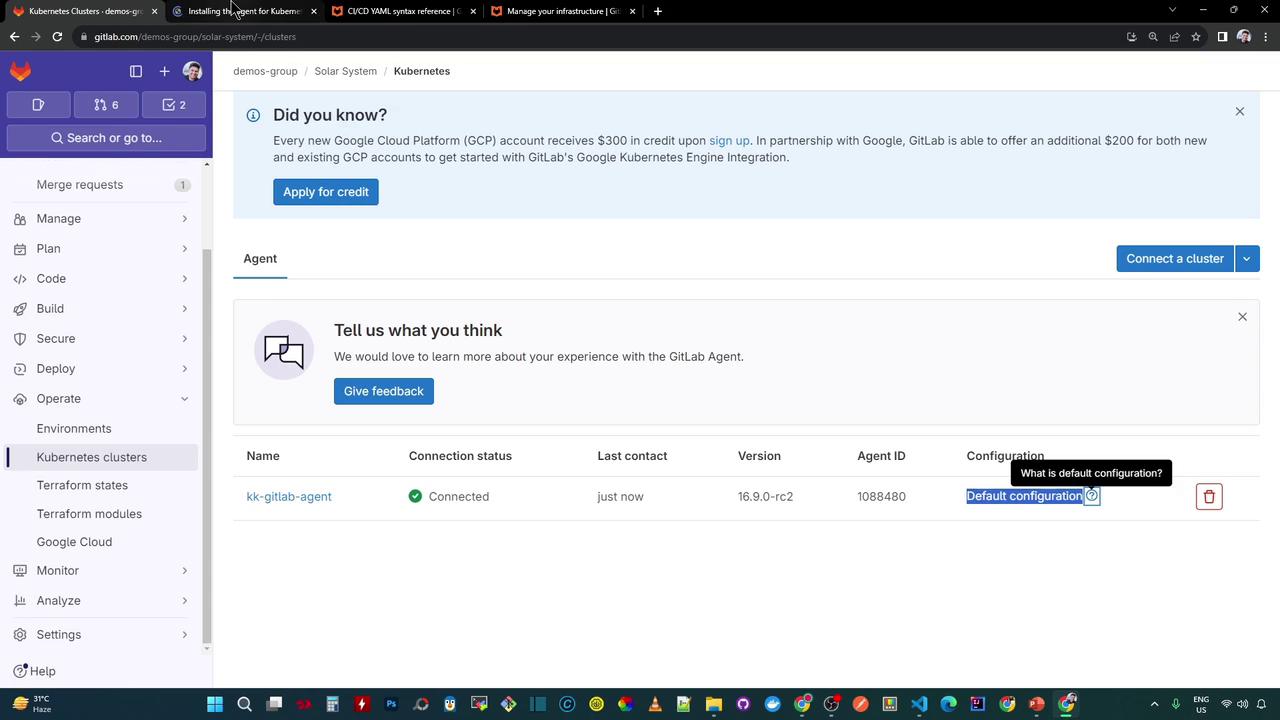The image size is (1280, 720).
Task: Expand the Analyze sidebar section
Action: [103, 600]
